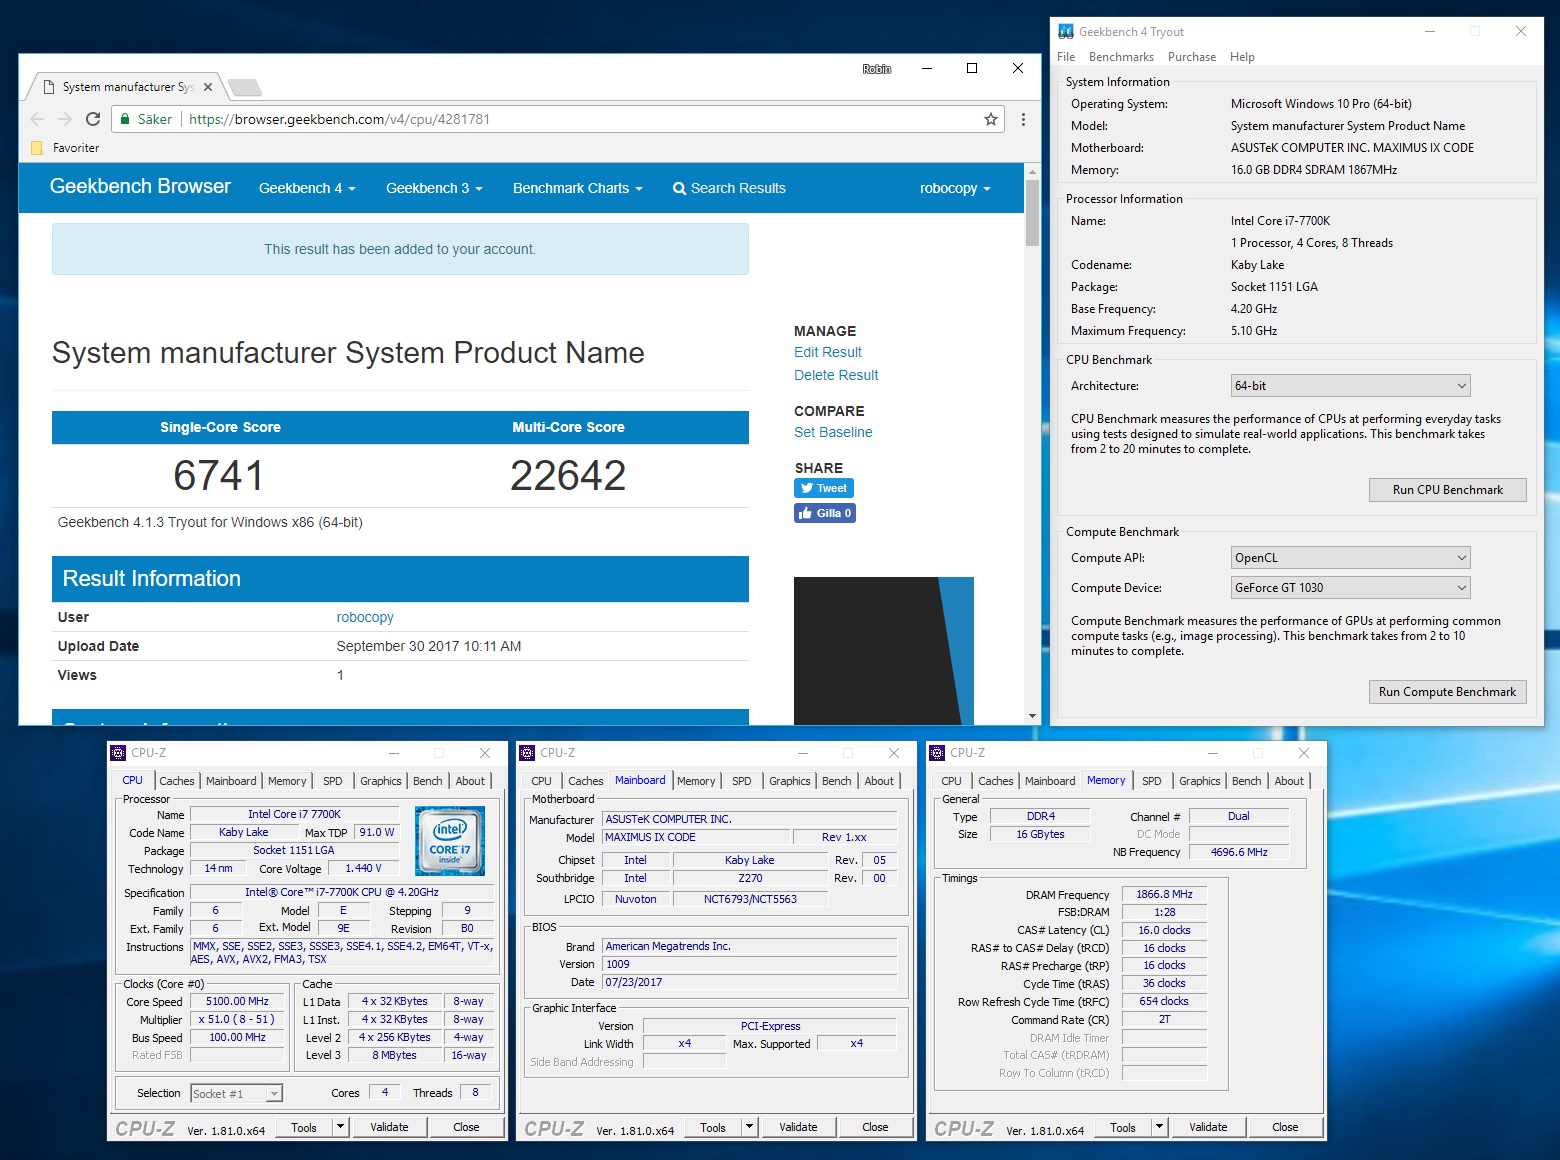1560x1160 pixels.
Task: Open the Purchase menu in Geekbench 4
Action: 1192,57
